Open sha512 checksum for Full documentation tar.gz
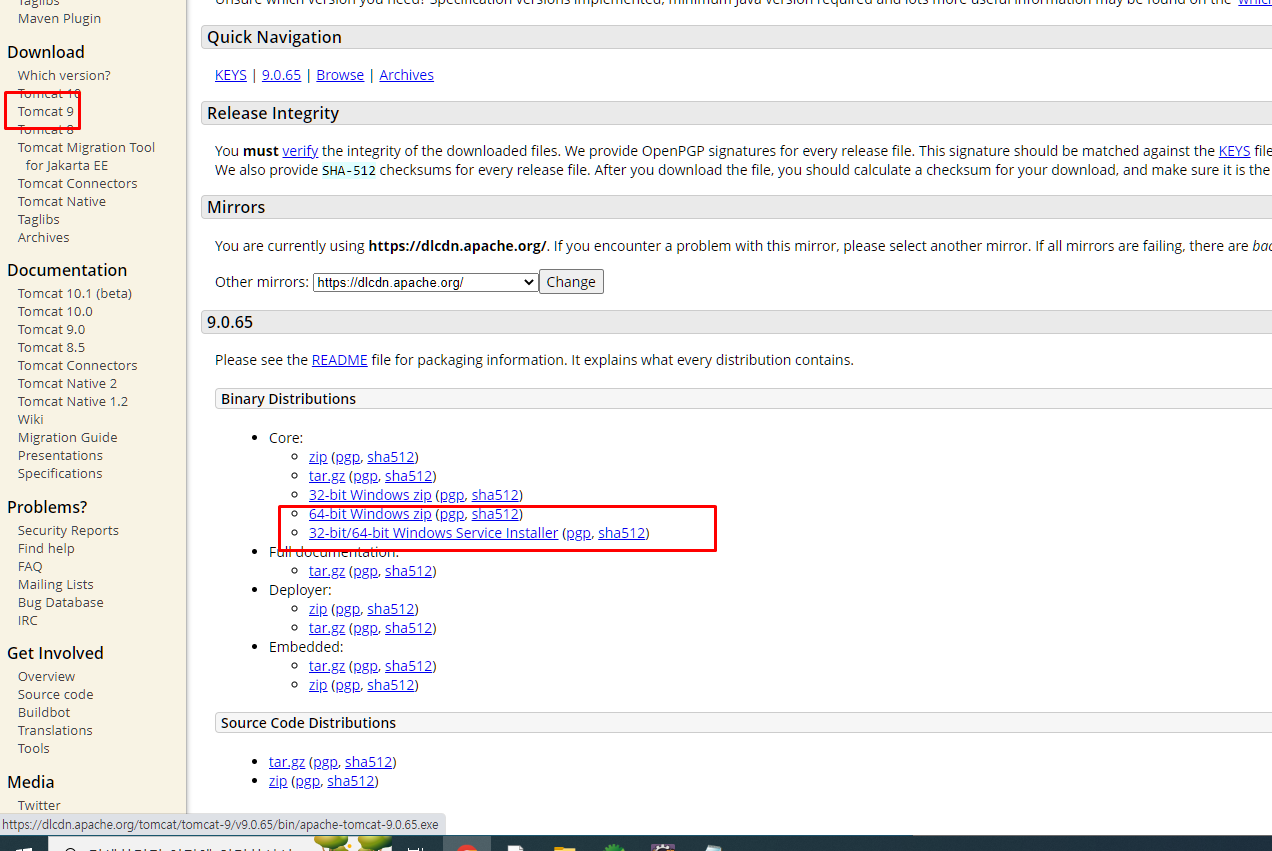The height and width of the screenshot is (851, 1272). pyautogui.click(x=409, y=571)
